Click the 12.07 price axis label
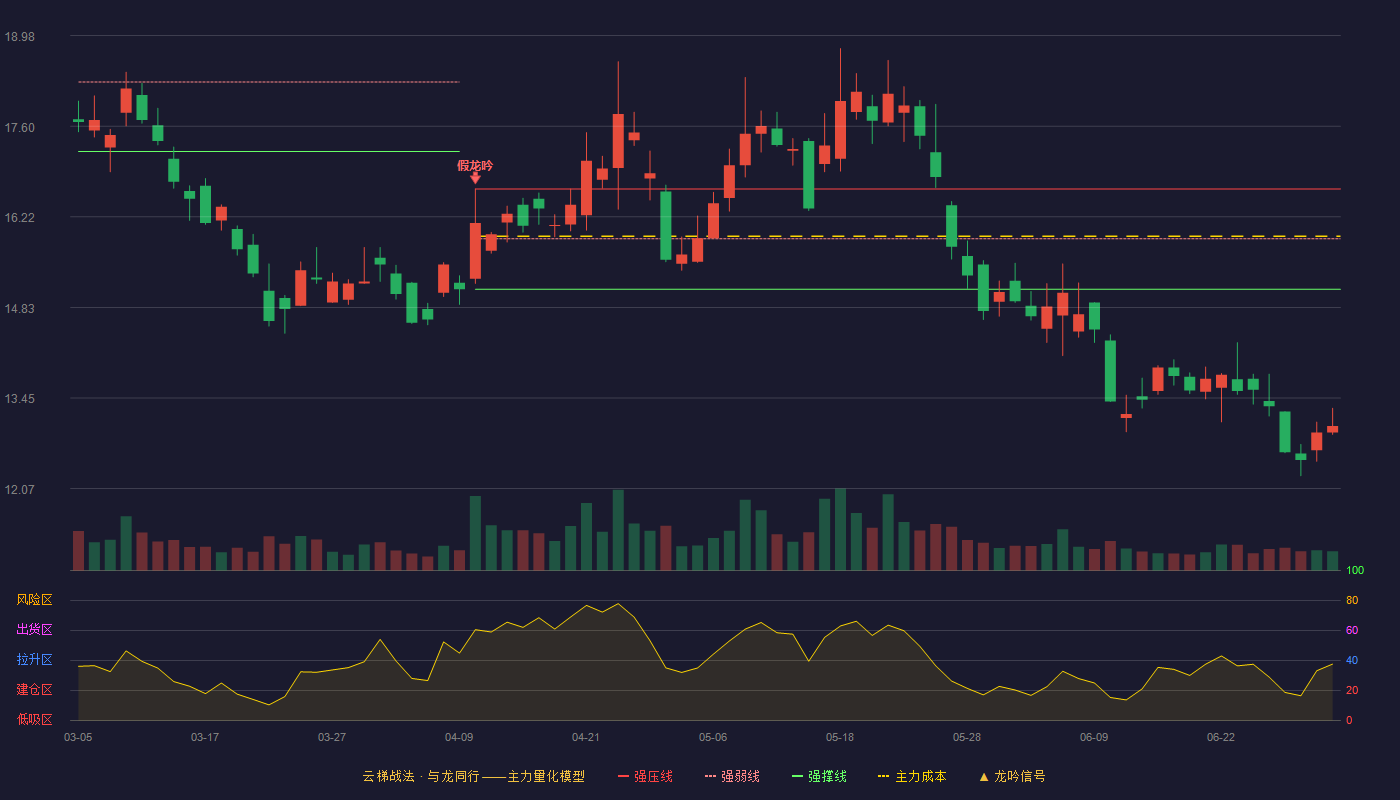1400x800 pixels. (x=19, y=489)
